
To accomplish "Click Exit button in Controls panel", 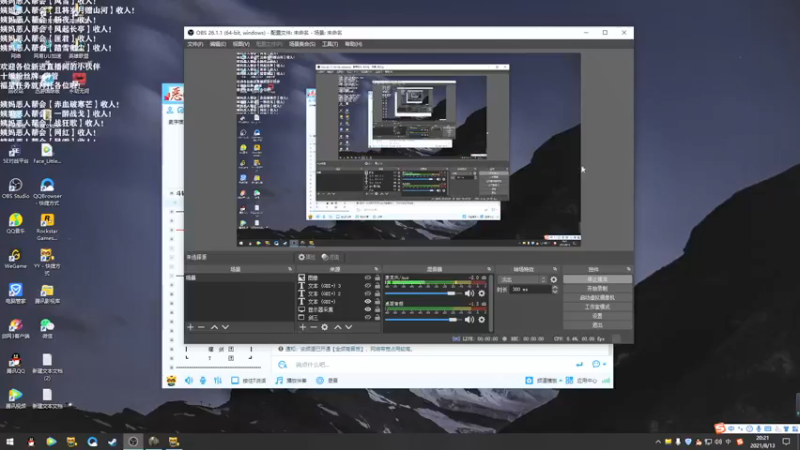I will 597,325.
